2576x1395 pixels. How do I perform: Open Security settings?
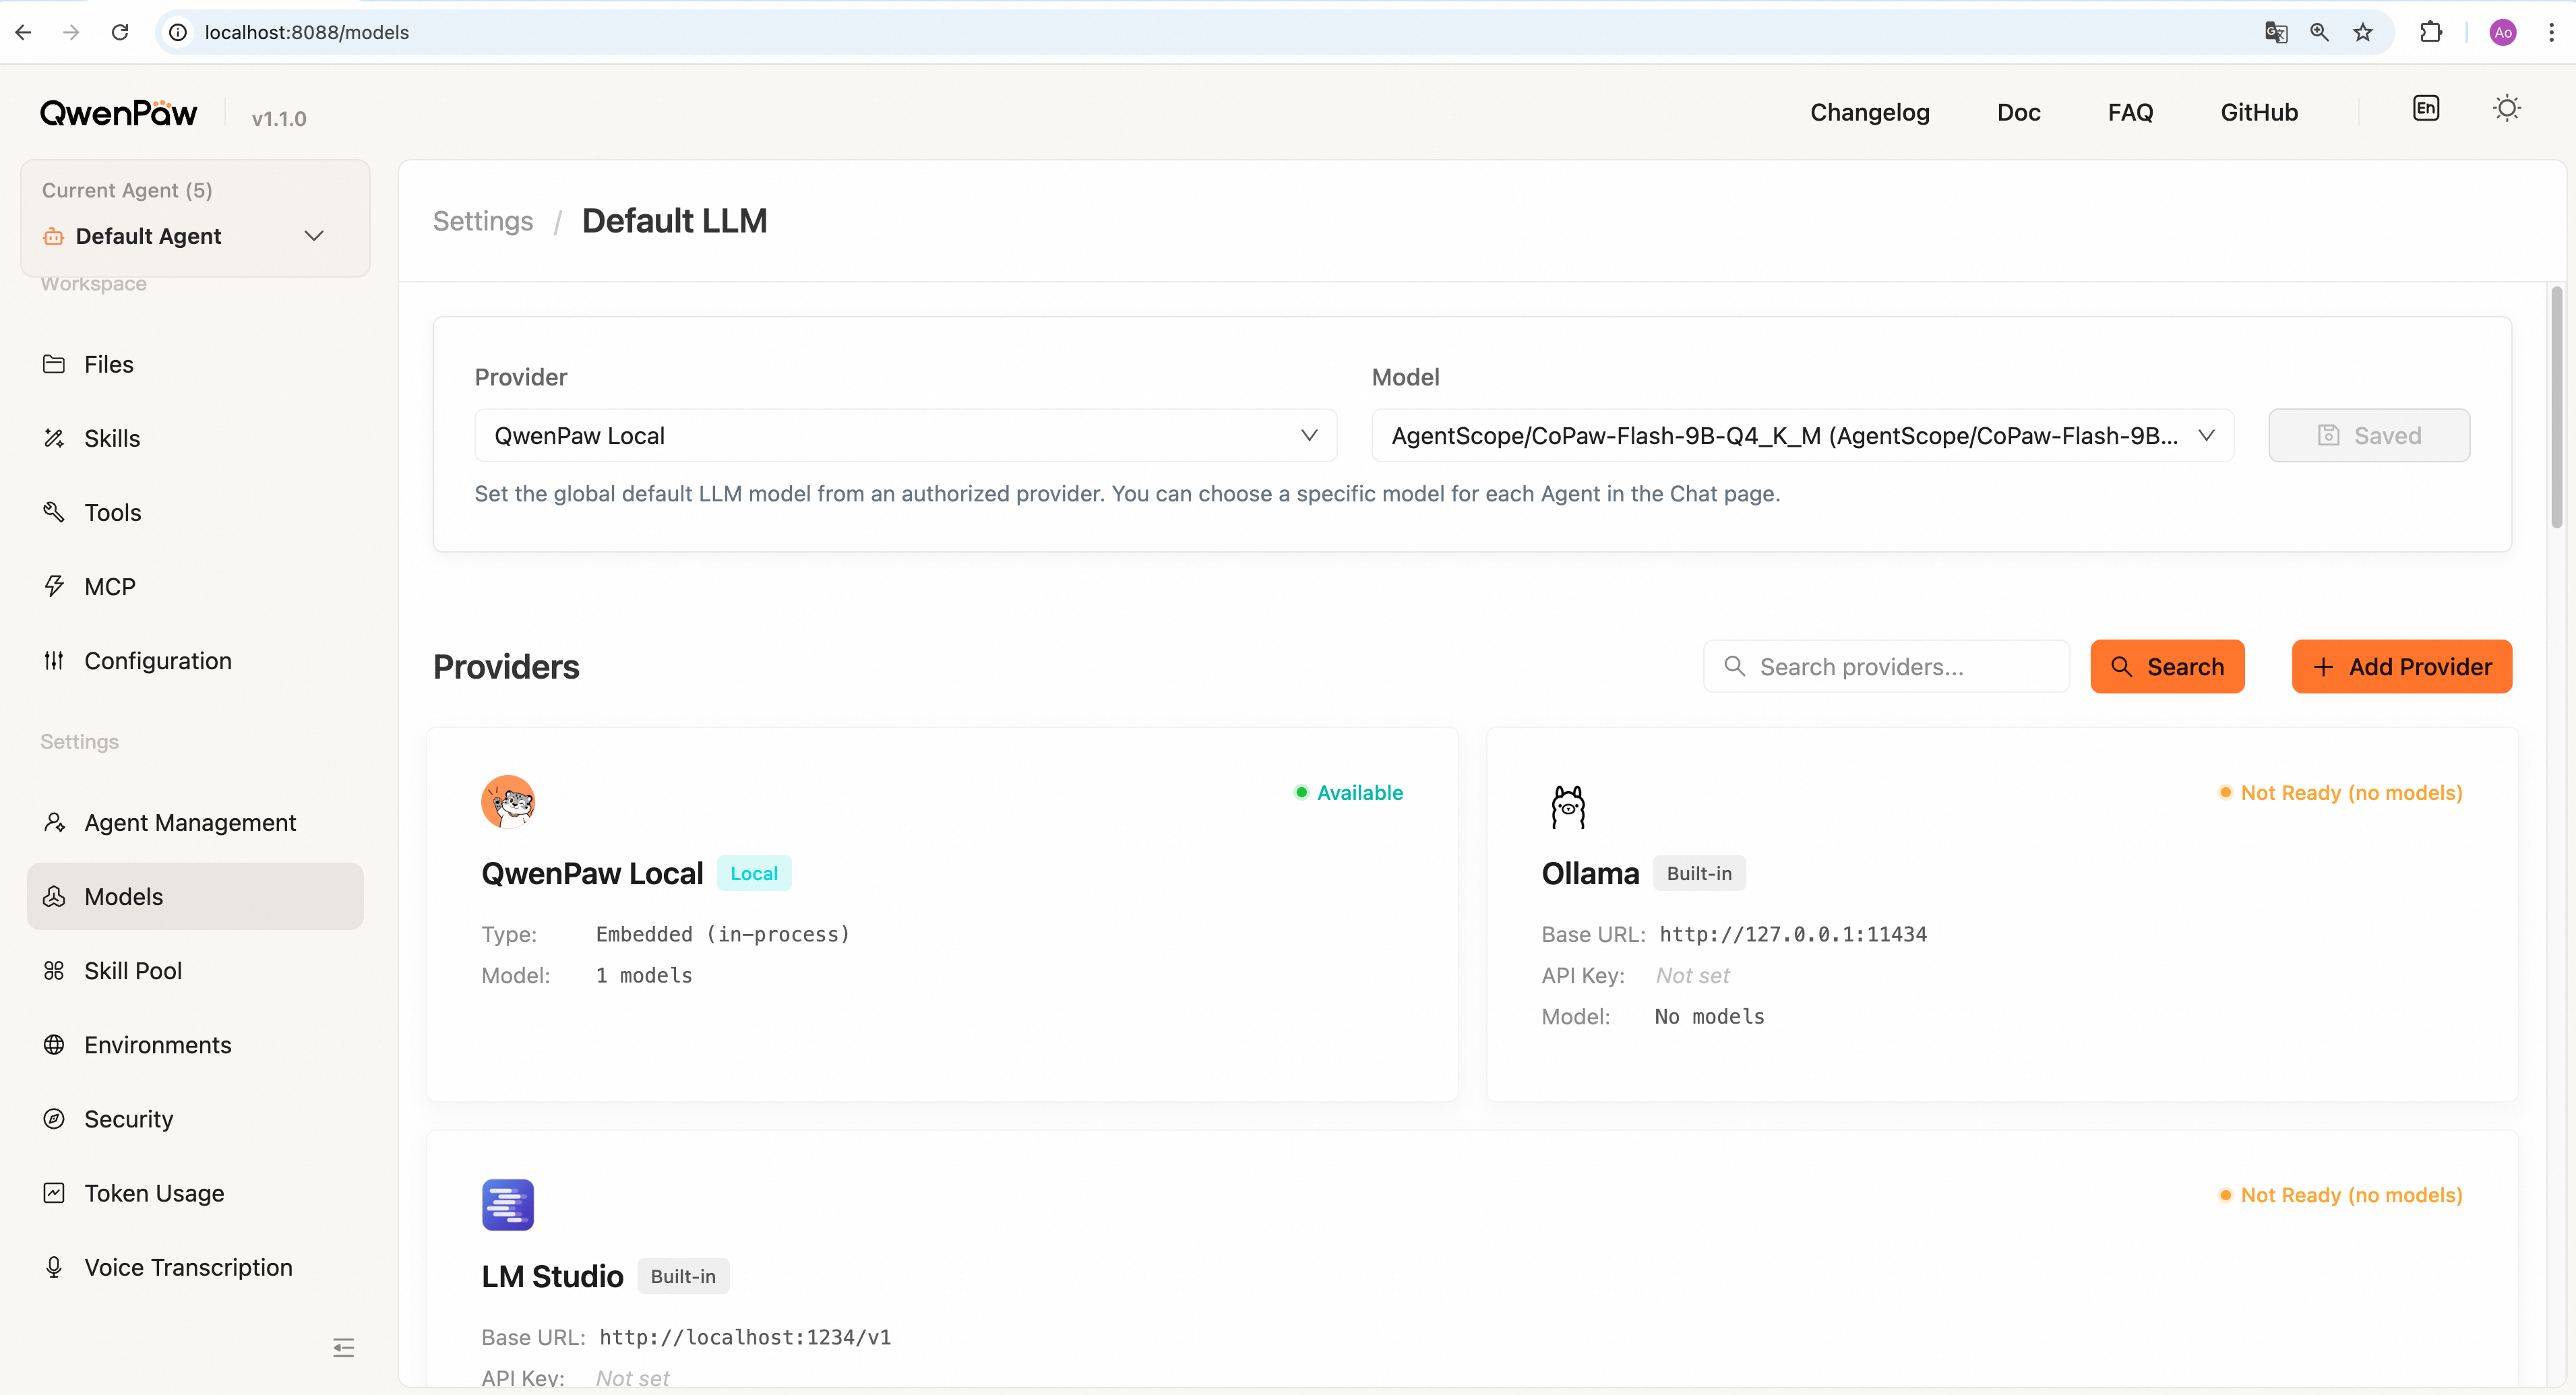(x=195, y=1118)
